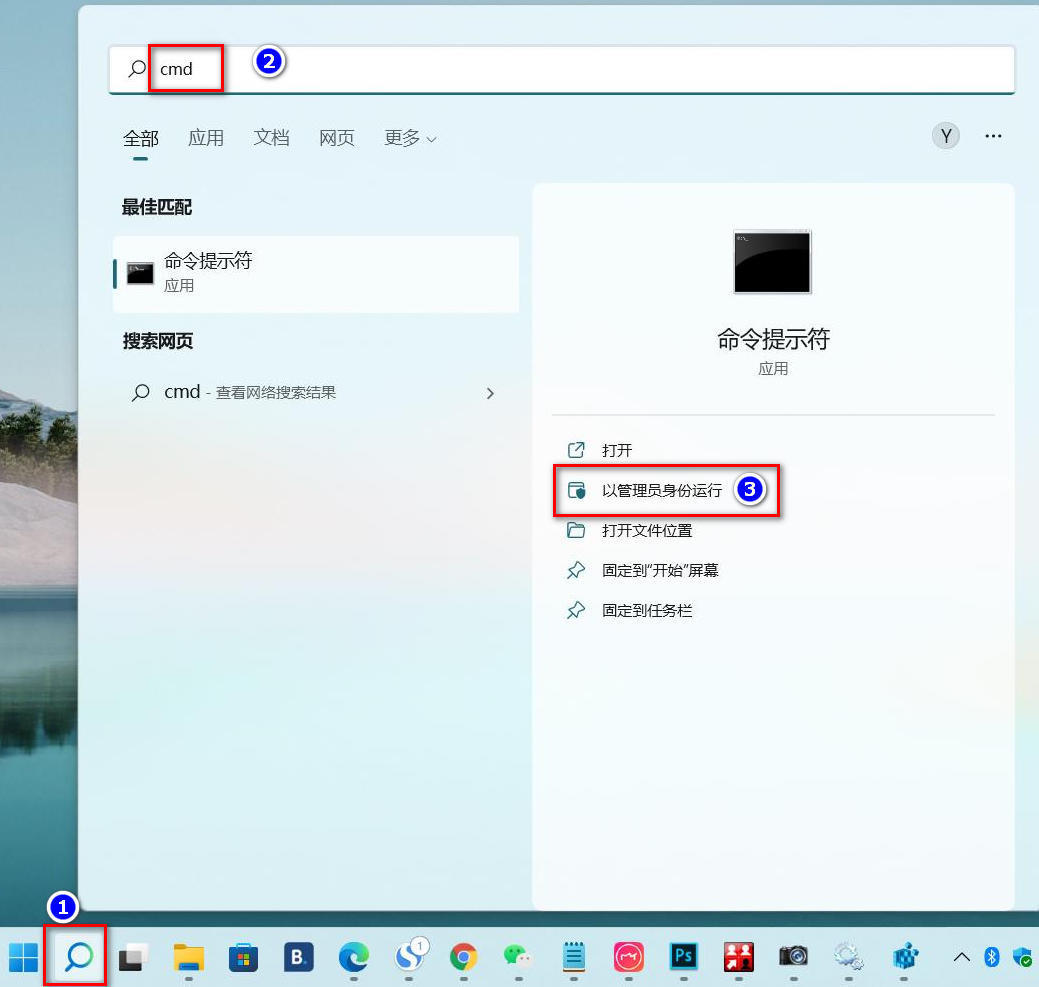Switch to the 应用 tab
The image size is (1039, 987).
(x=206, y=138)
